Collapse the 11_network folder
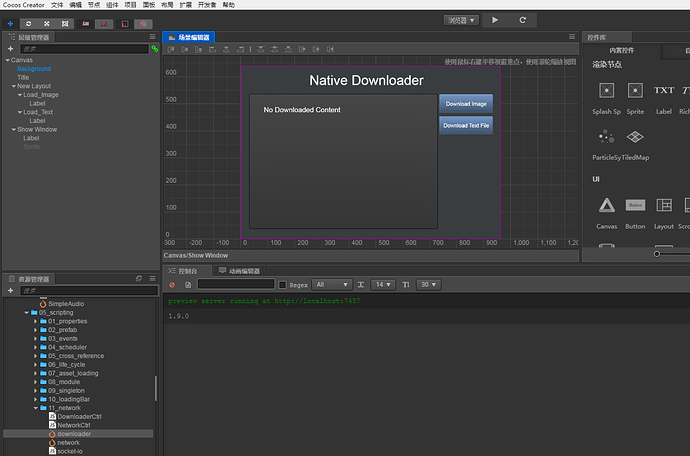The height and width of the screenshot is (456, 690). (x=36, y=408)
